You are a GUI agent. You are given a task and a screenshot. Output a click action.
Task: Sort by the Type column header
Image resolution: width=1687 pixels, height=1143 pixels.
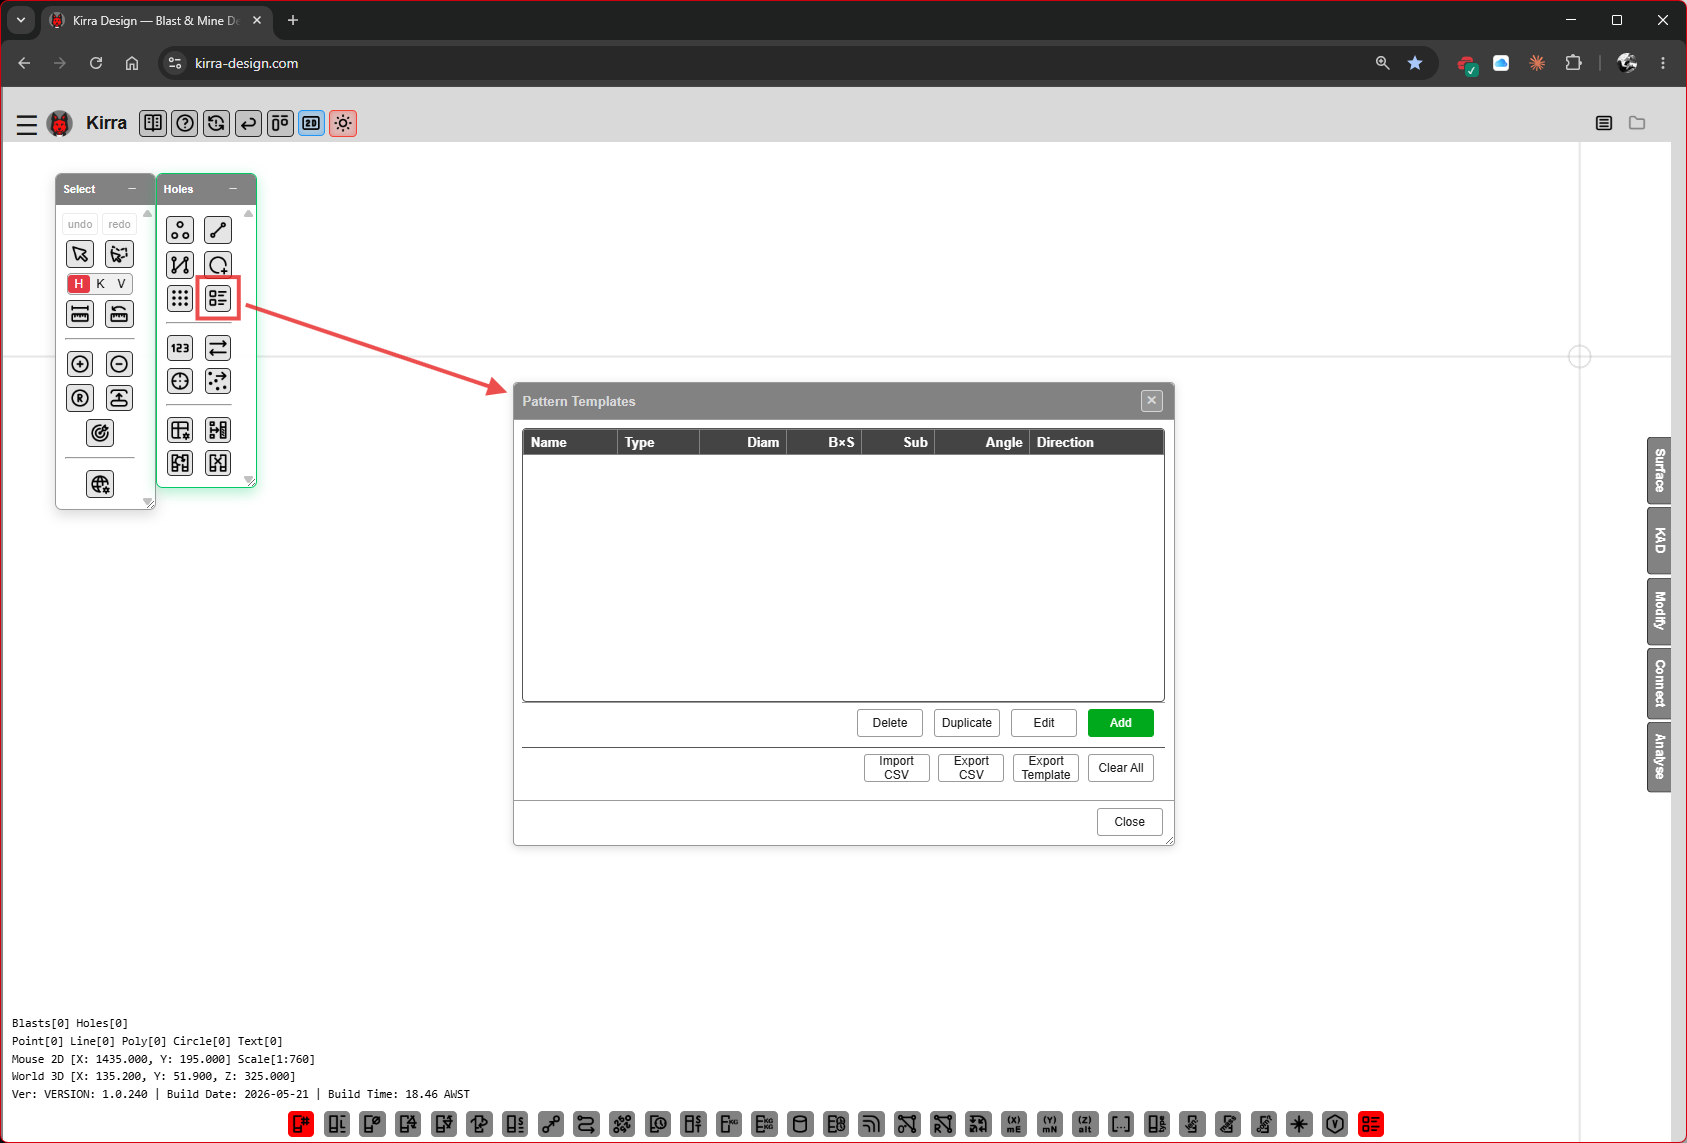pyautogui.click(x=658, y=442)
